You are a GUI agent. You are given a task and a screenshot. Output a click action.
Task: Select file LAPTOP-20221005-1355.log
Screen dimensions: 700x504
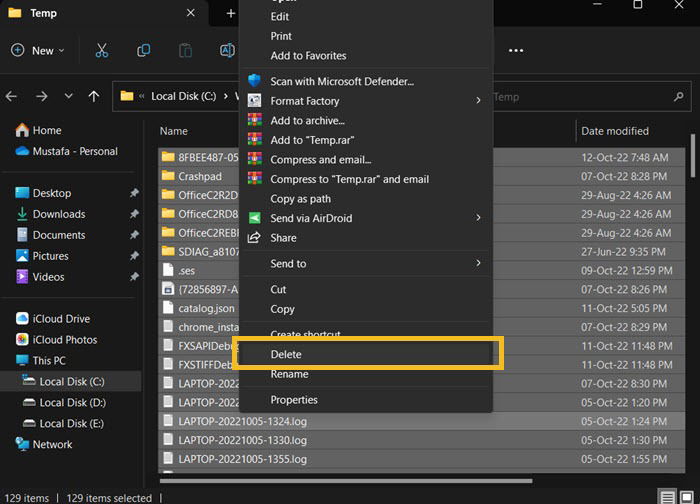[421, 459]
